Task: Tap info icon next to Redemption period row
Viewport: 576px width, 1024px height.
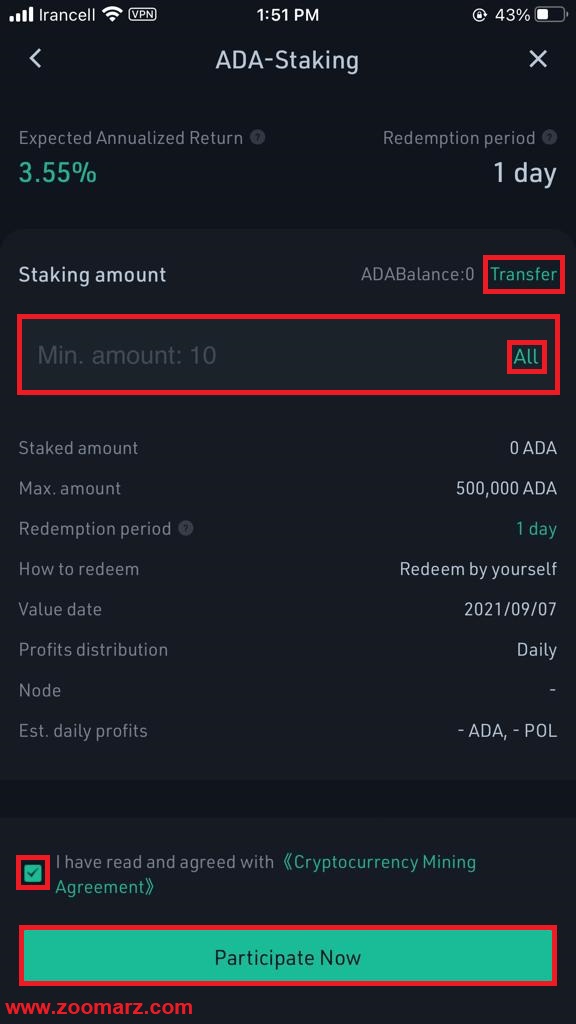Action: click(x=186, y=528)
